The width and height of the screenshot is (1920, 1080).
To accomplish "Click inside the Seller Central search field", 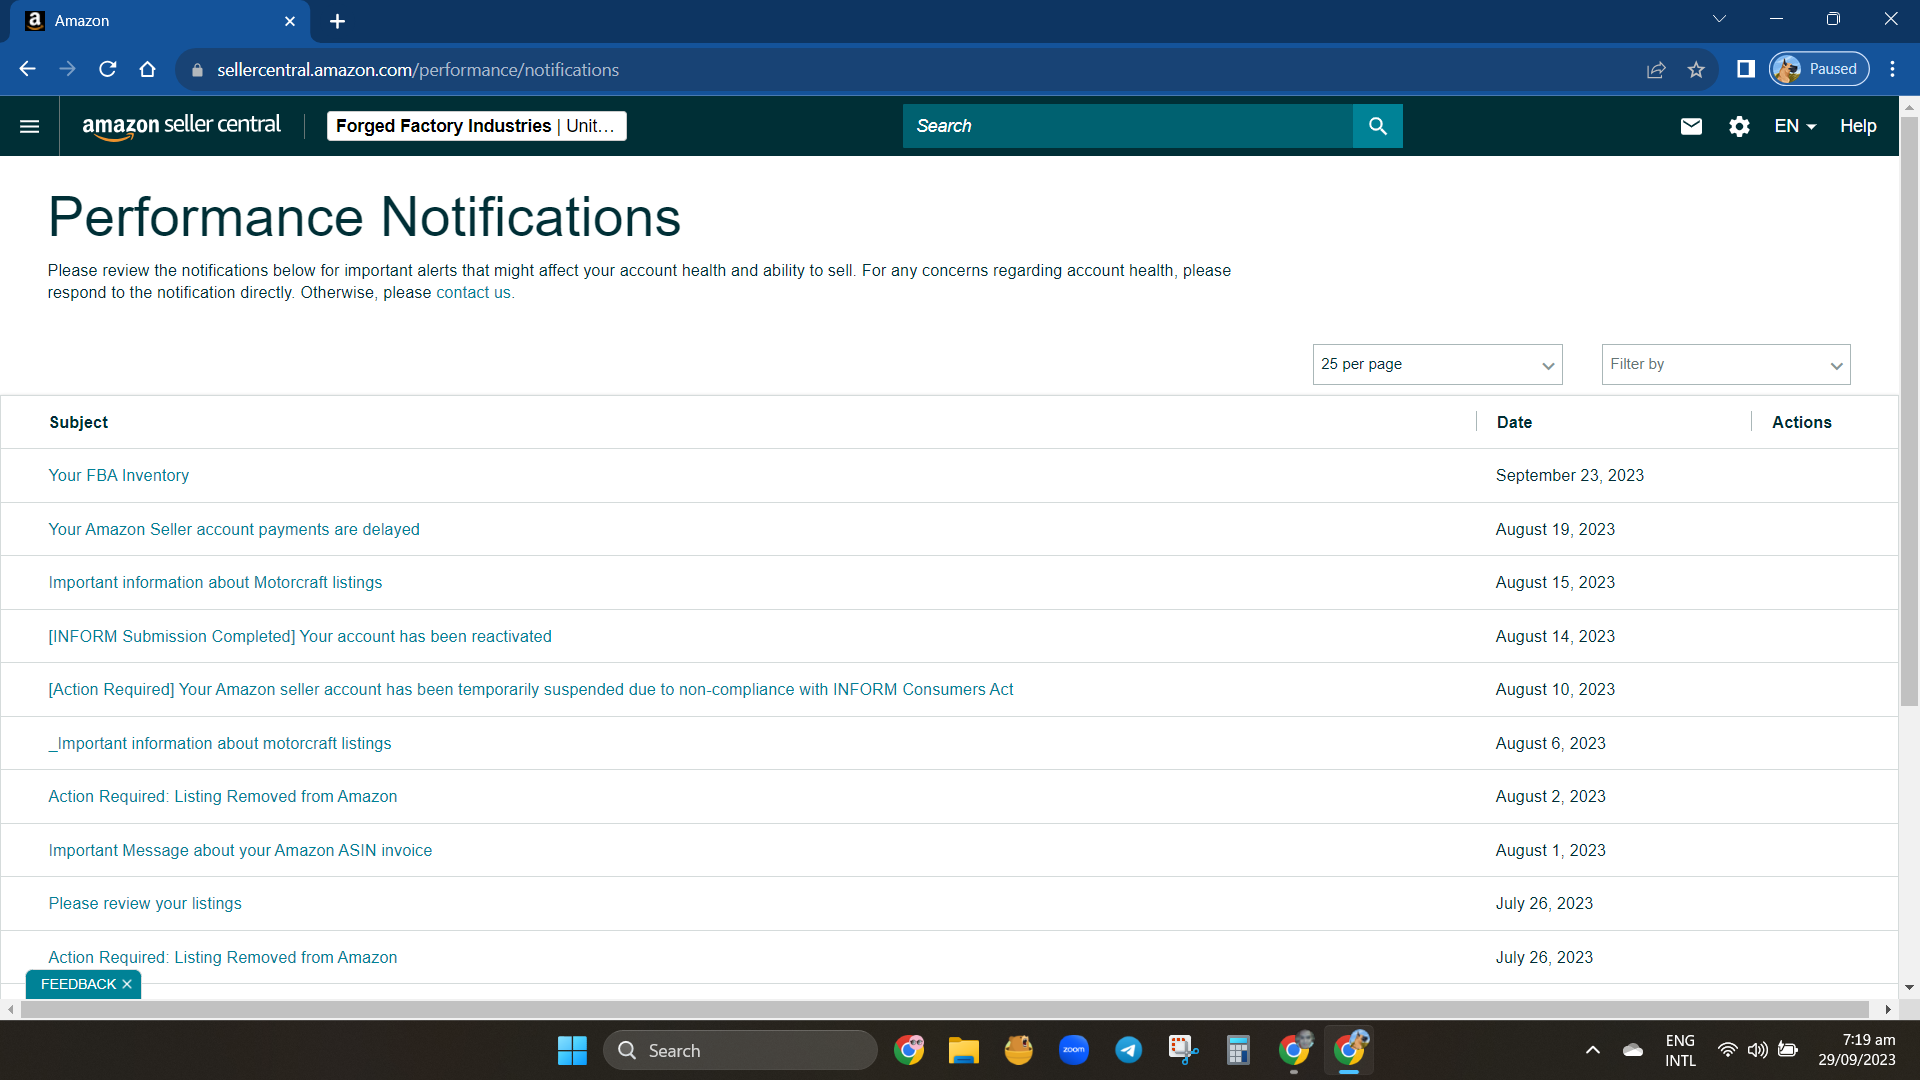I will [x=1128, y=126].
